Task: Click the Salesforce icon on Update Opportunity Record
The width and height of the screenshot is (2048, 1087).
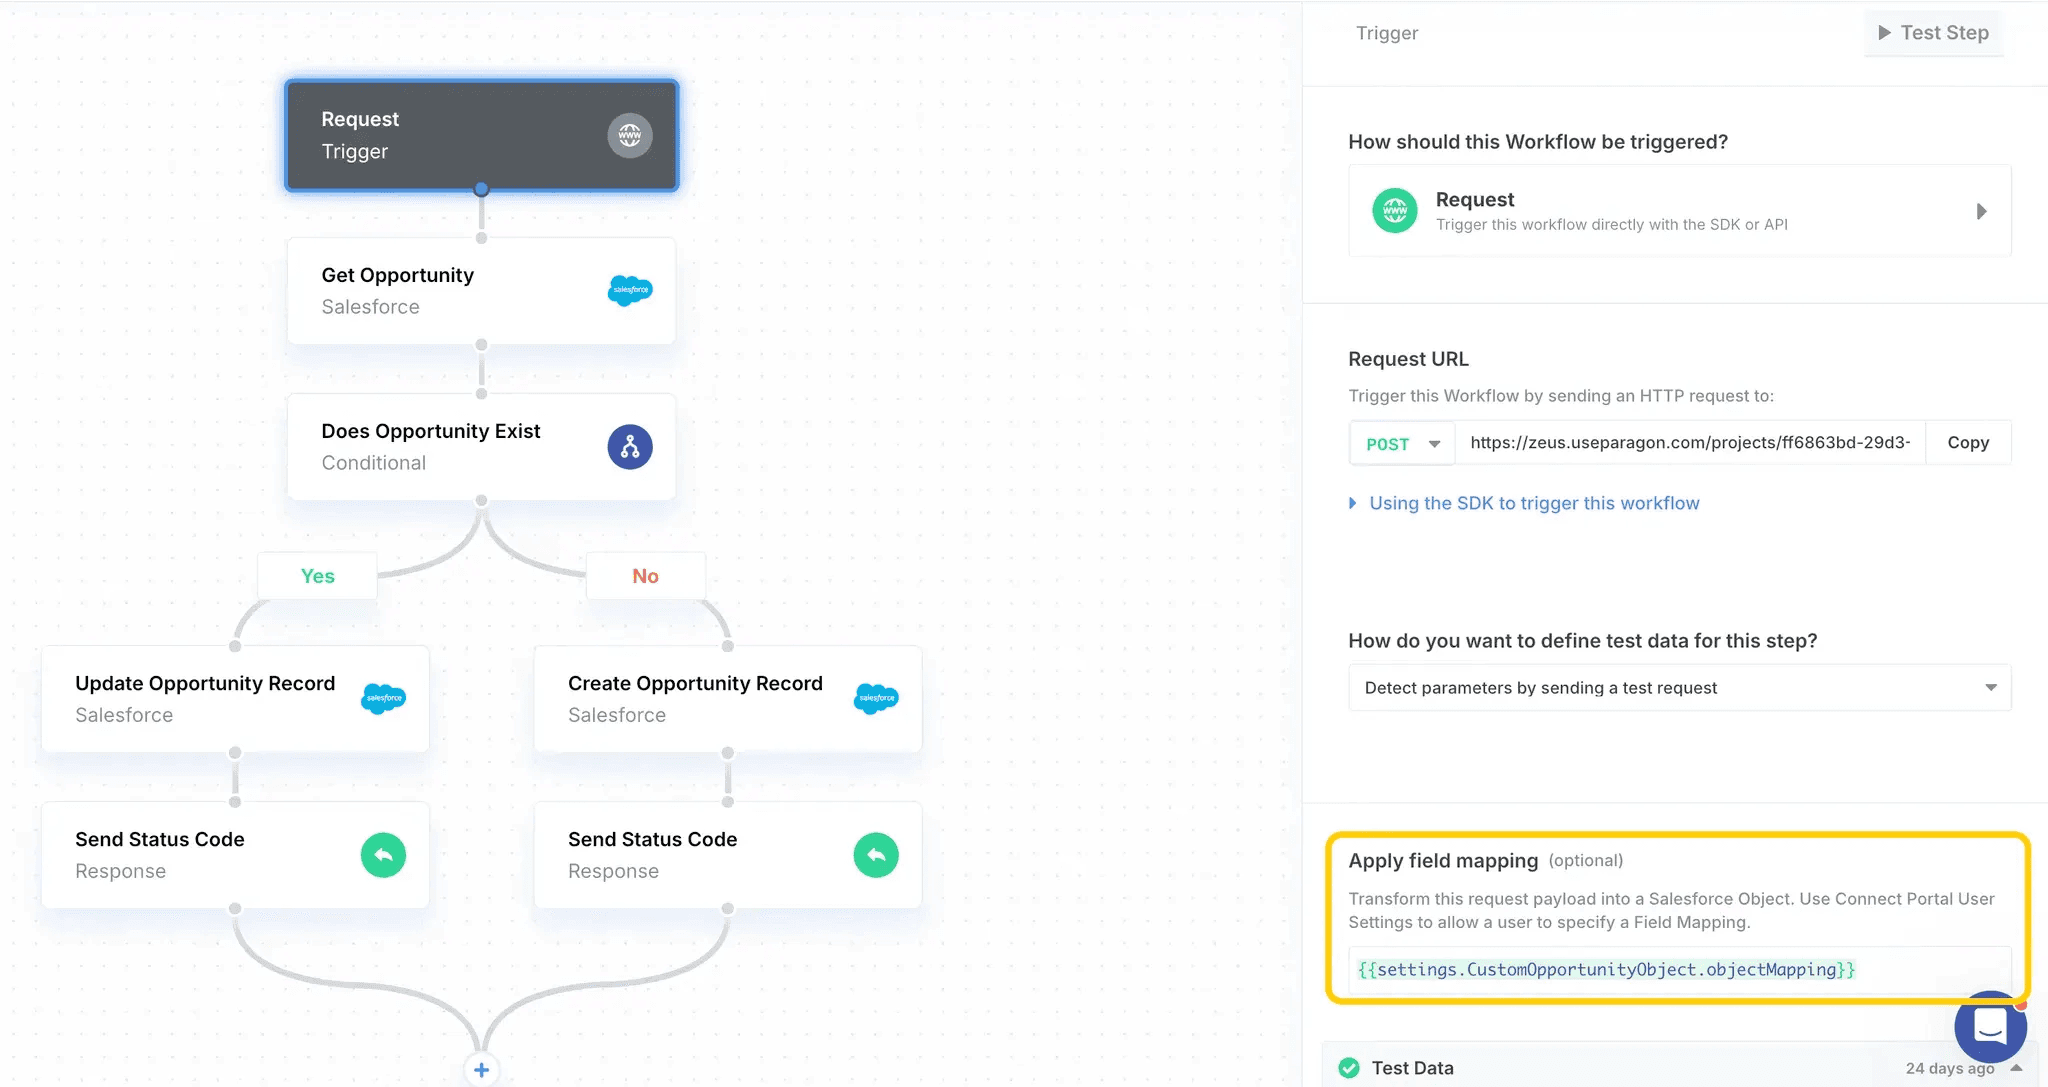Action: click(384, 698)
